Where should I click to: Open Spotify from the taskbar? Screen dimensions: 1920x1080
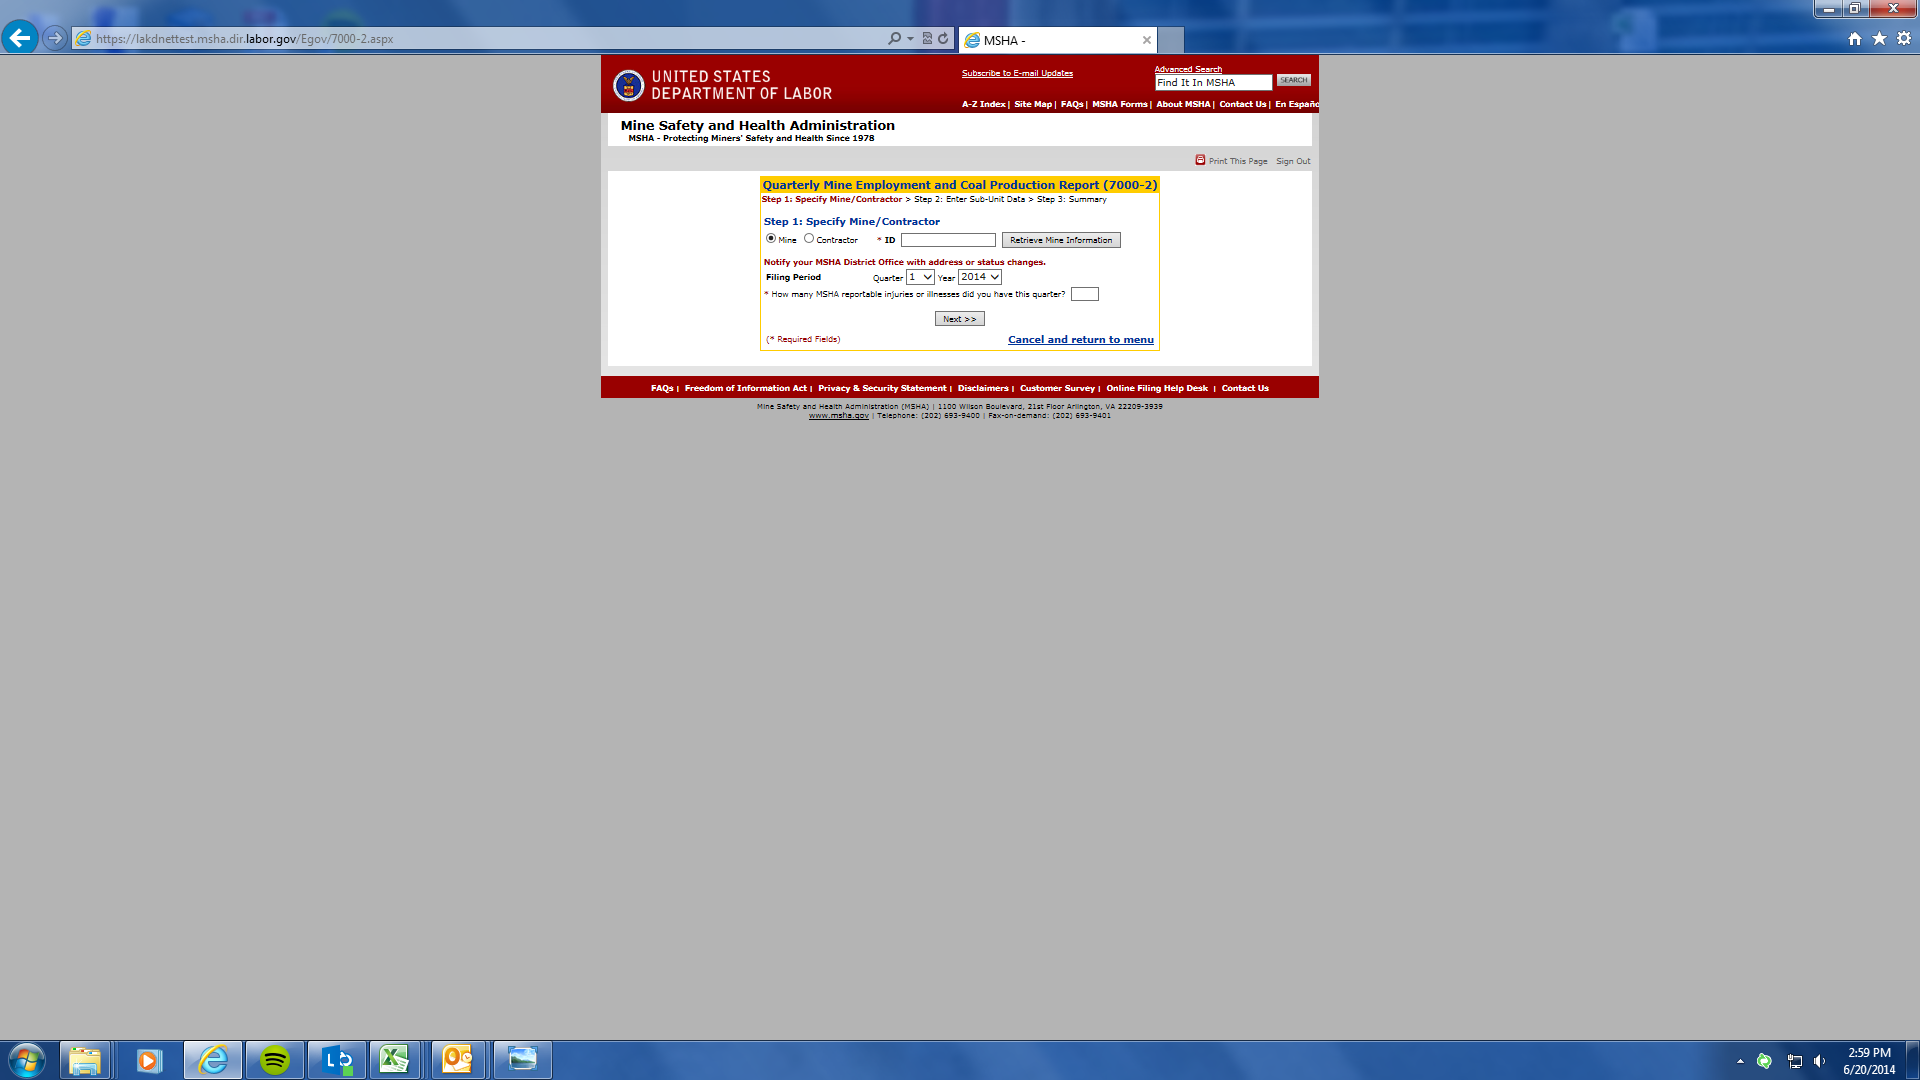pos(274,1059)
